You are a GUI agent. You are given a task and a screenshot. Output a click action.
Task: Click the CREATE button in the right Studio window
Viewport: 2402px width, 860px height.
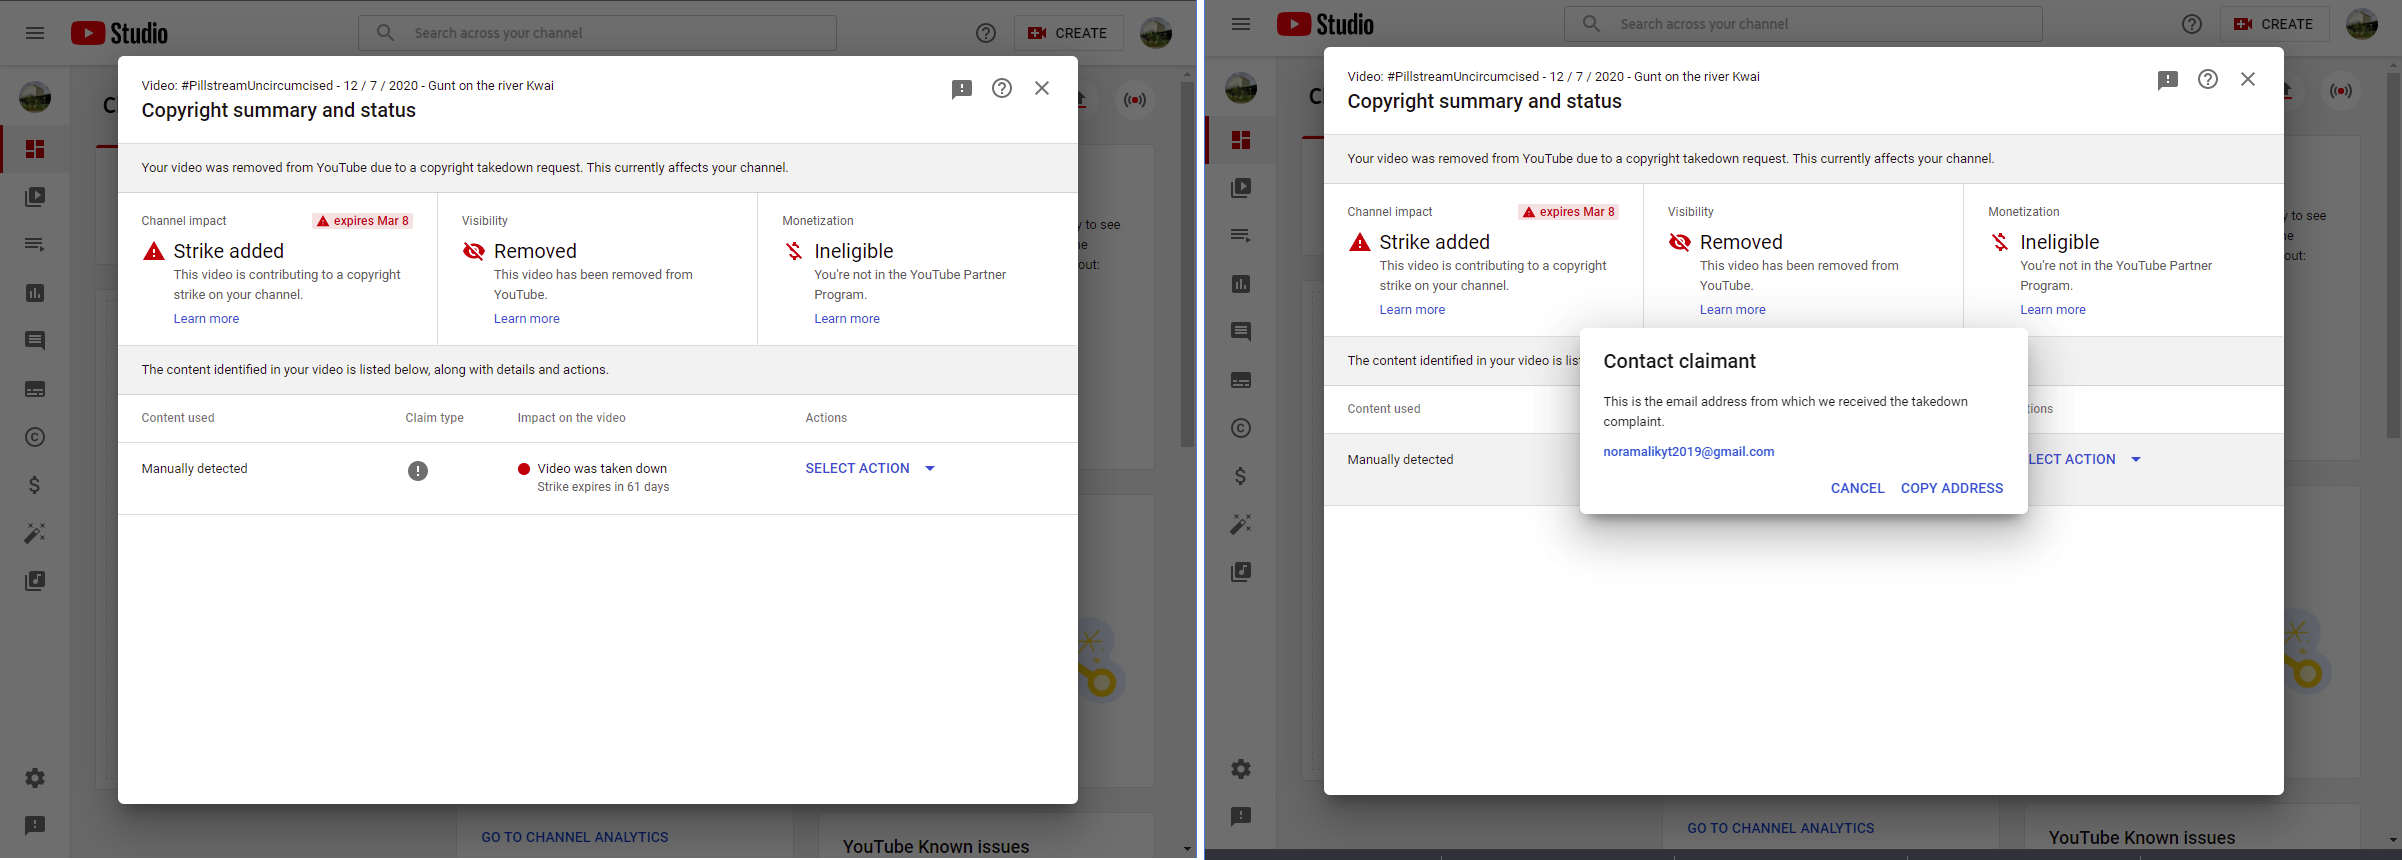click(2274, 24)
